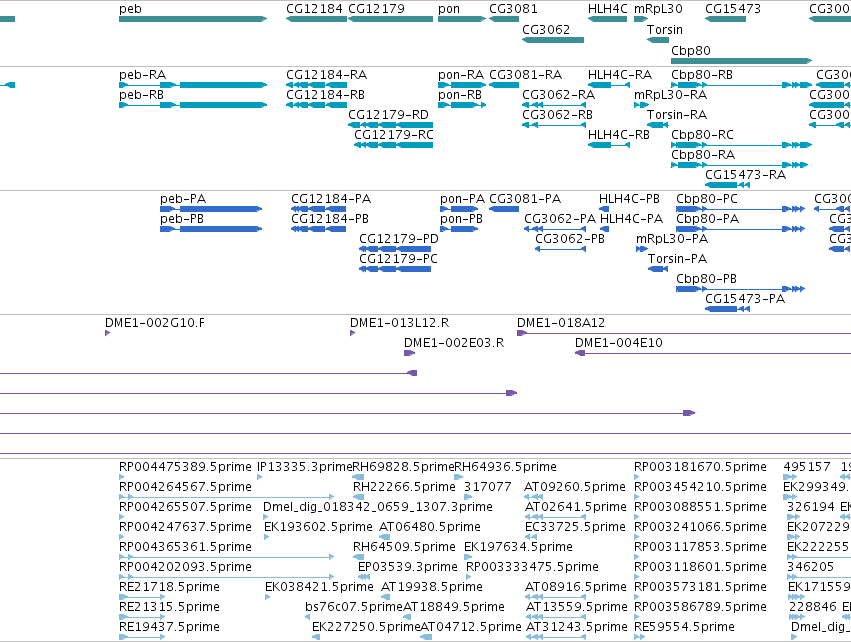The height and width of the screenshot is (642, 851).
Task: Click the pon gene label
Action: coord(449,9)
